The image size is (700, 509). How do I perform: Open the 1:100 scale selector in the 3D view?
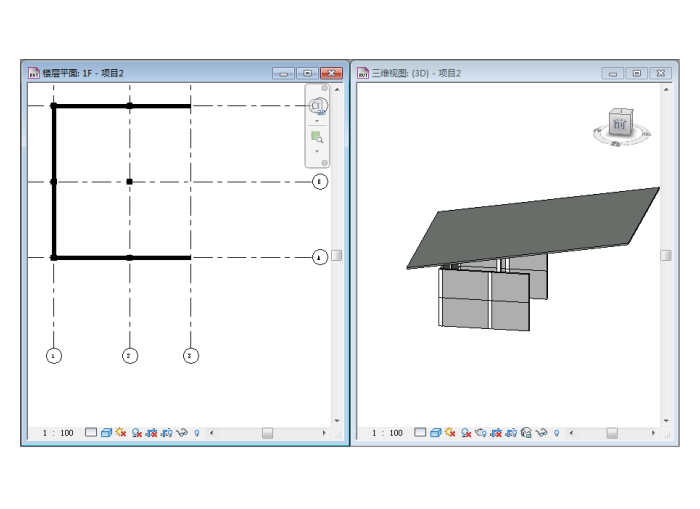click(x=388, y=433)
